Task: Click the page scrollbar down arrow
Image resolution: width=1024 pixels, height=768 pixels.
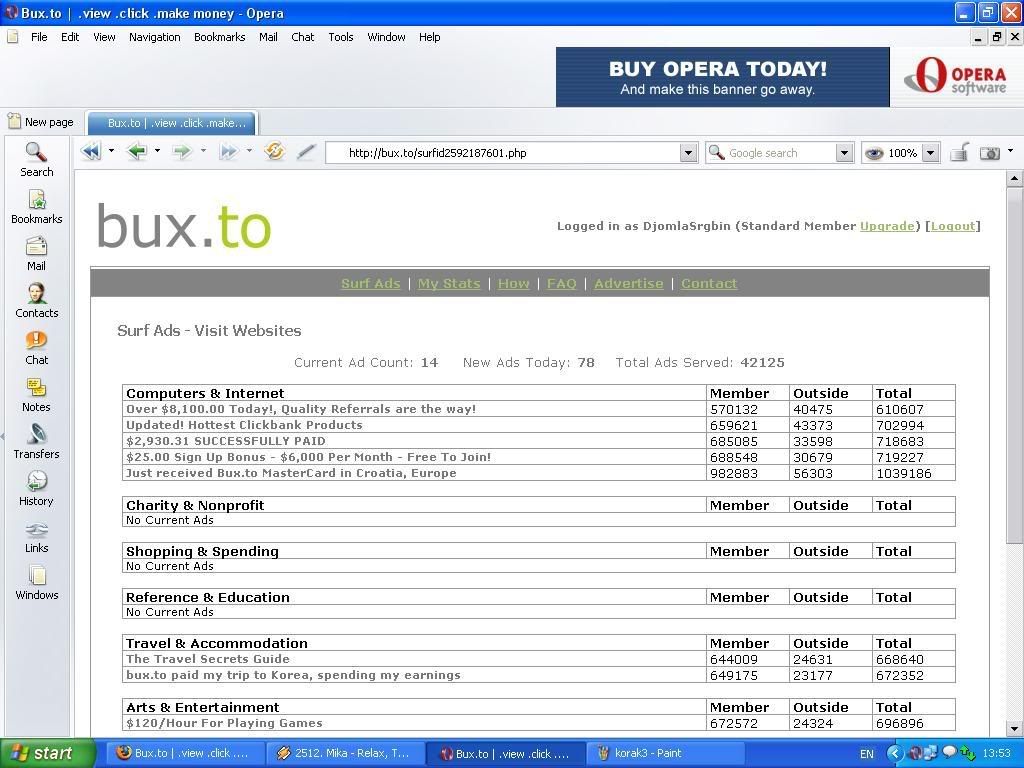Action: (x=1014, y=729)
